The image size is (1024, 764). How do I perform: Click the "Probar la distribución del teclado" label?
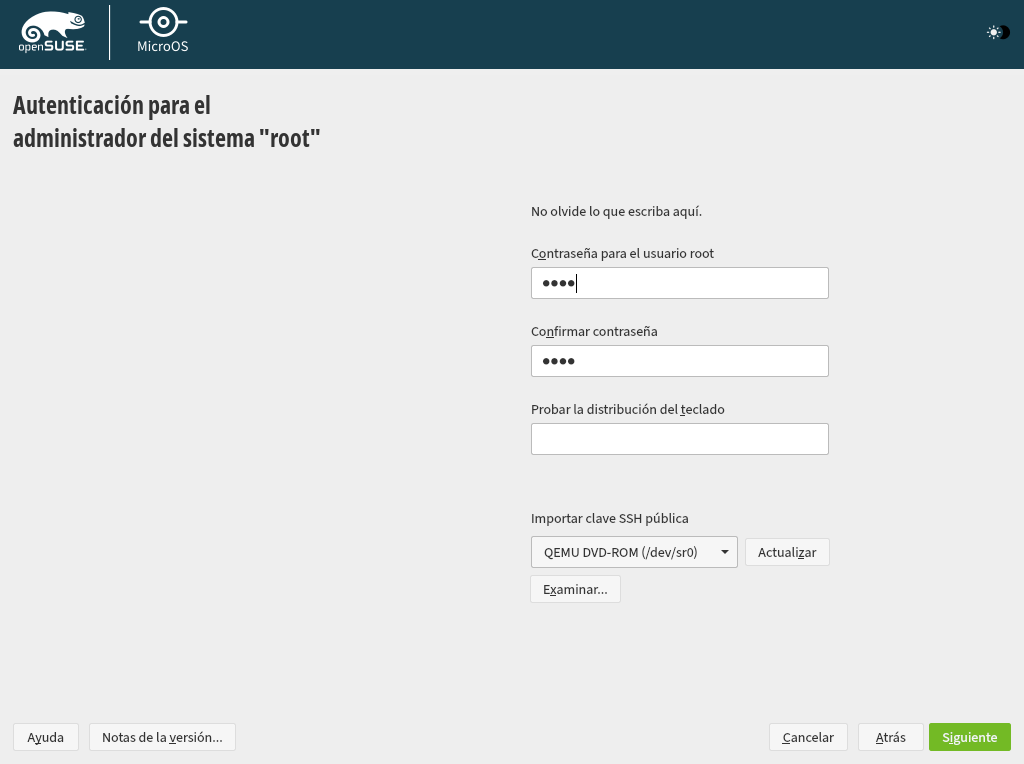(x=628, y=409)
